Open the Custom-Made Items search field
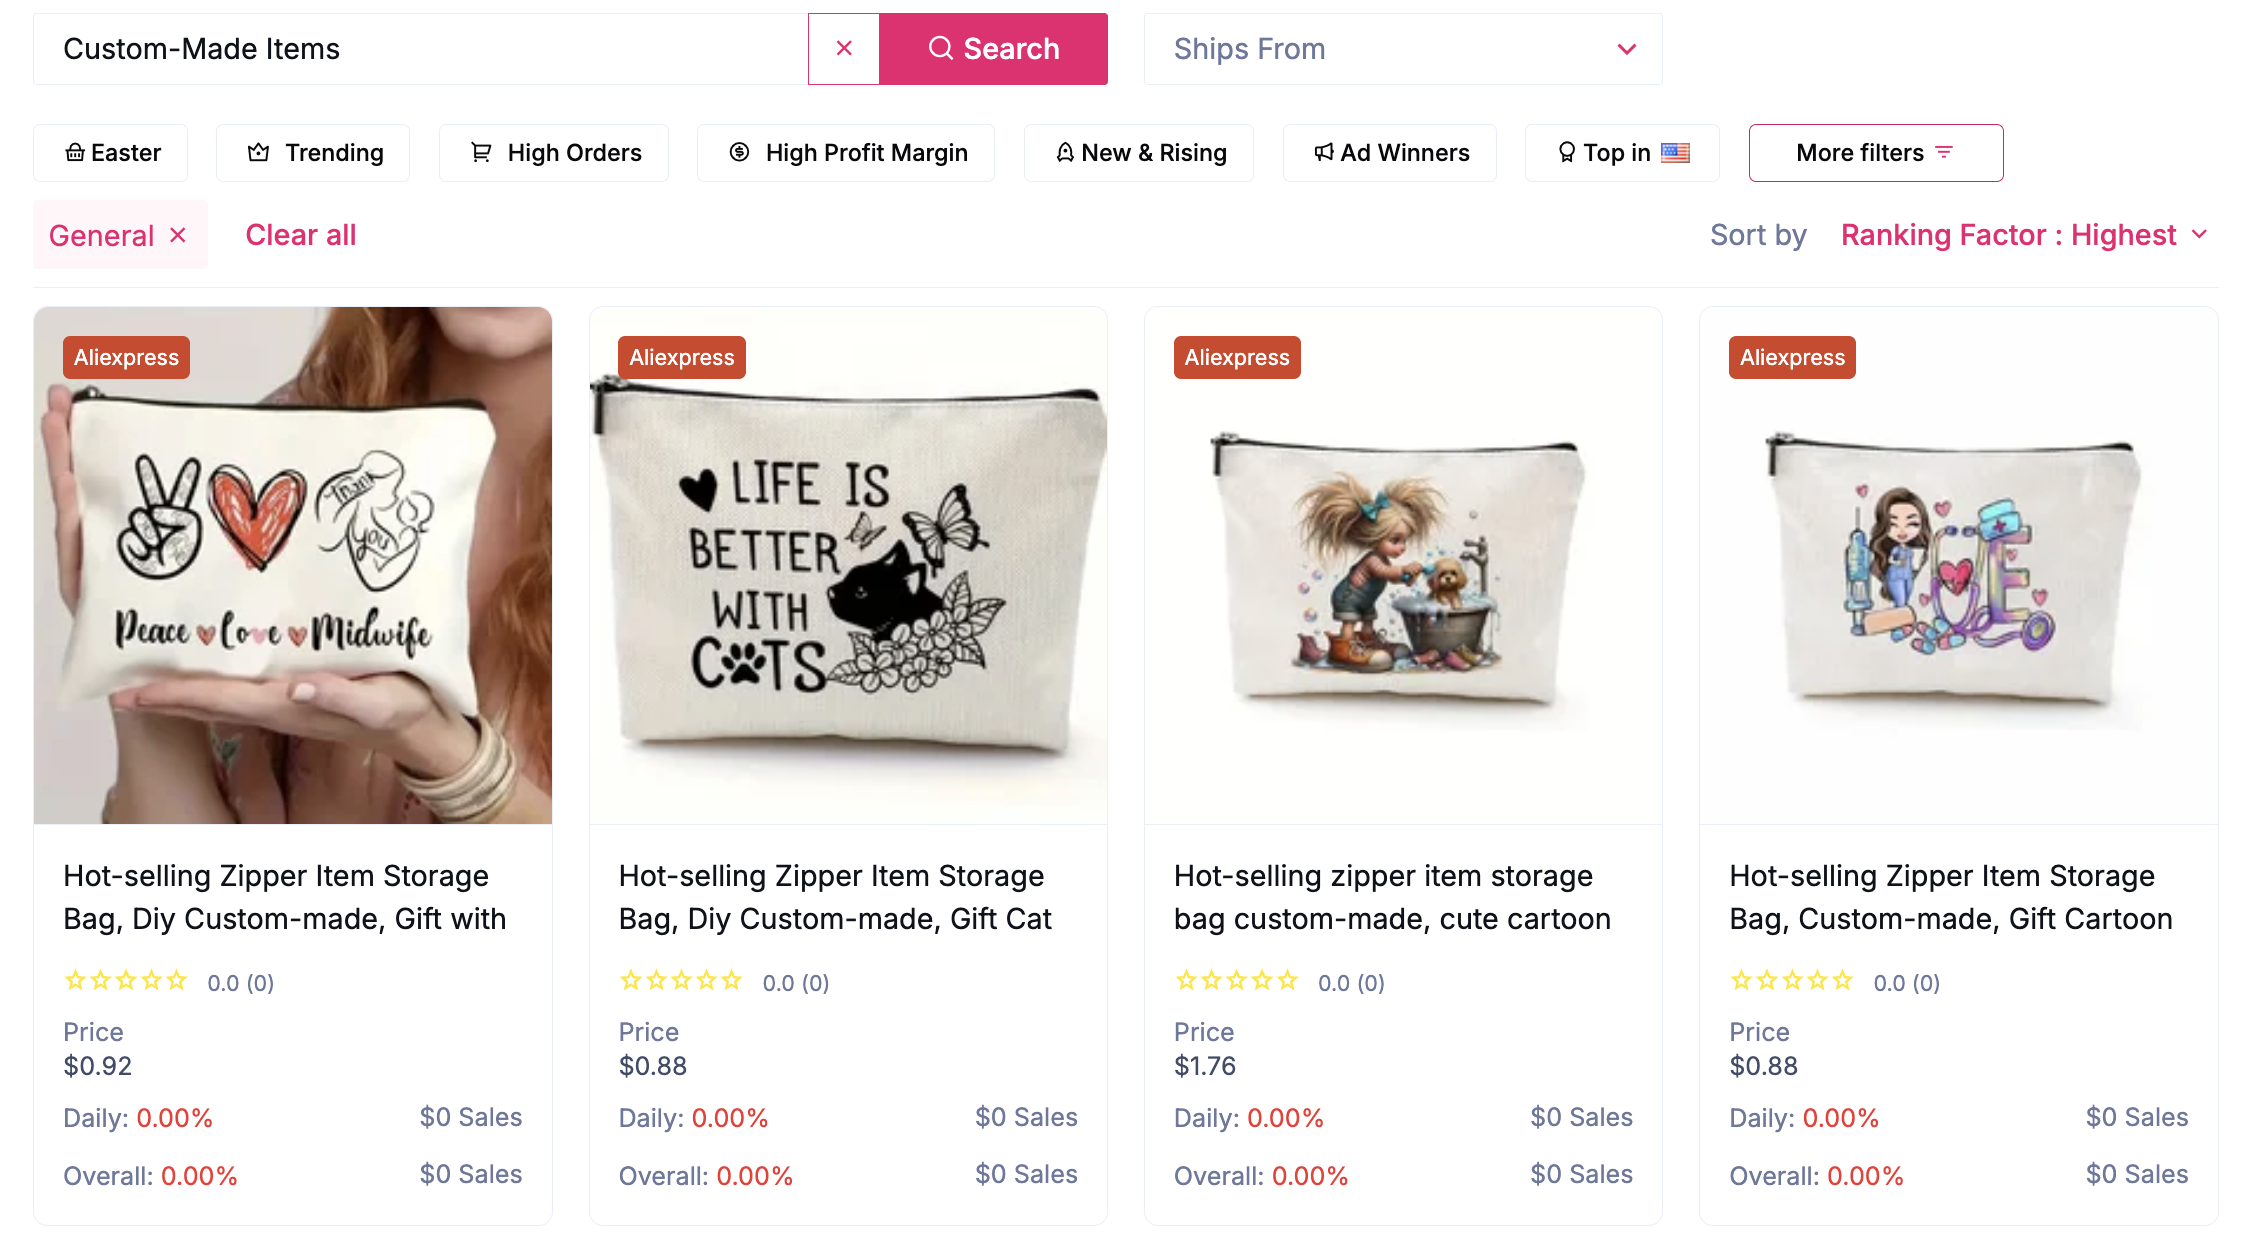 (400, 48)
